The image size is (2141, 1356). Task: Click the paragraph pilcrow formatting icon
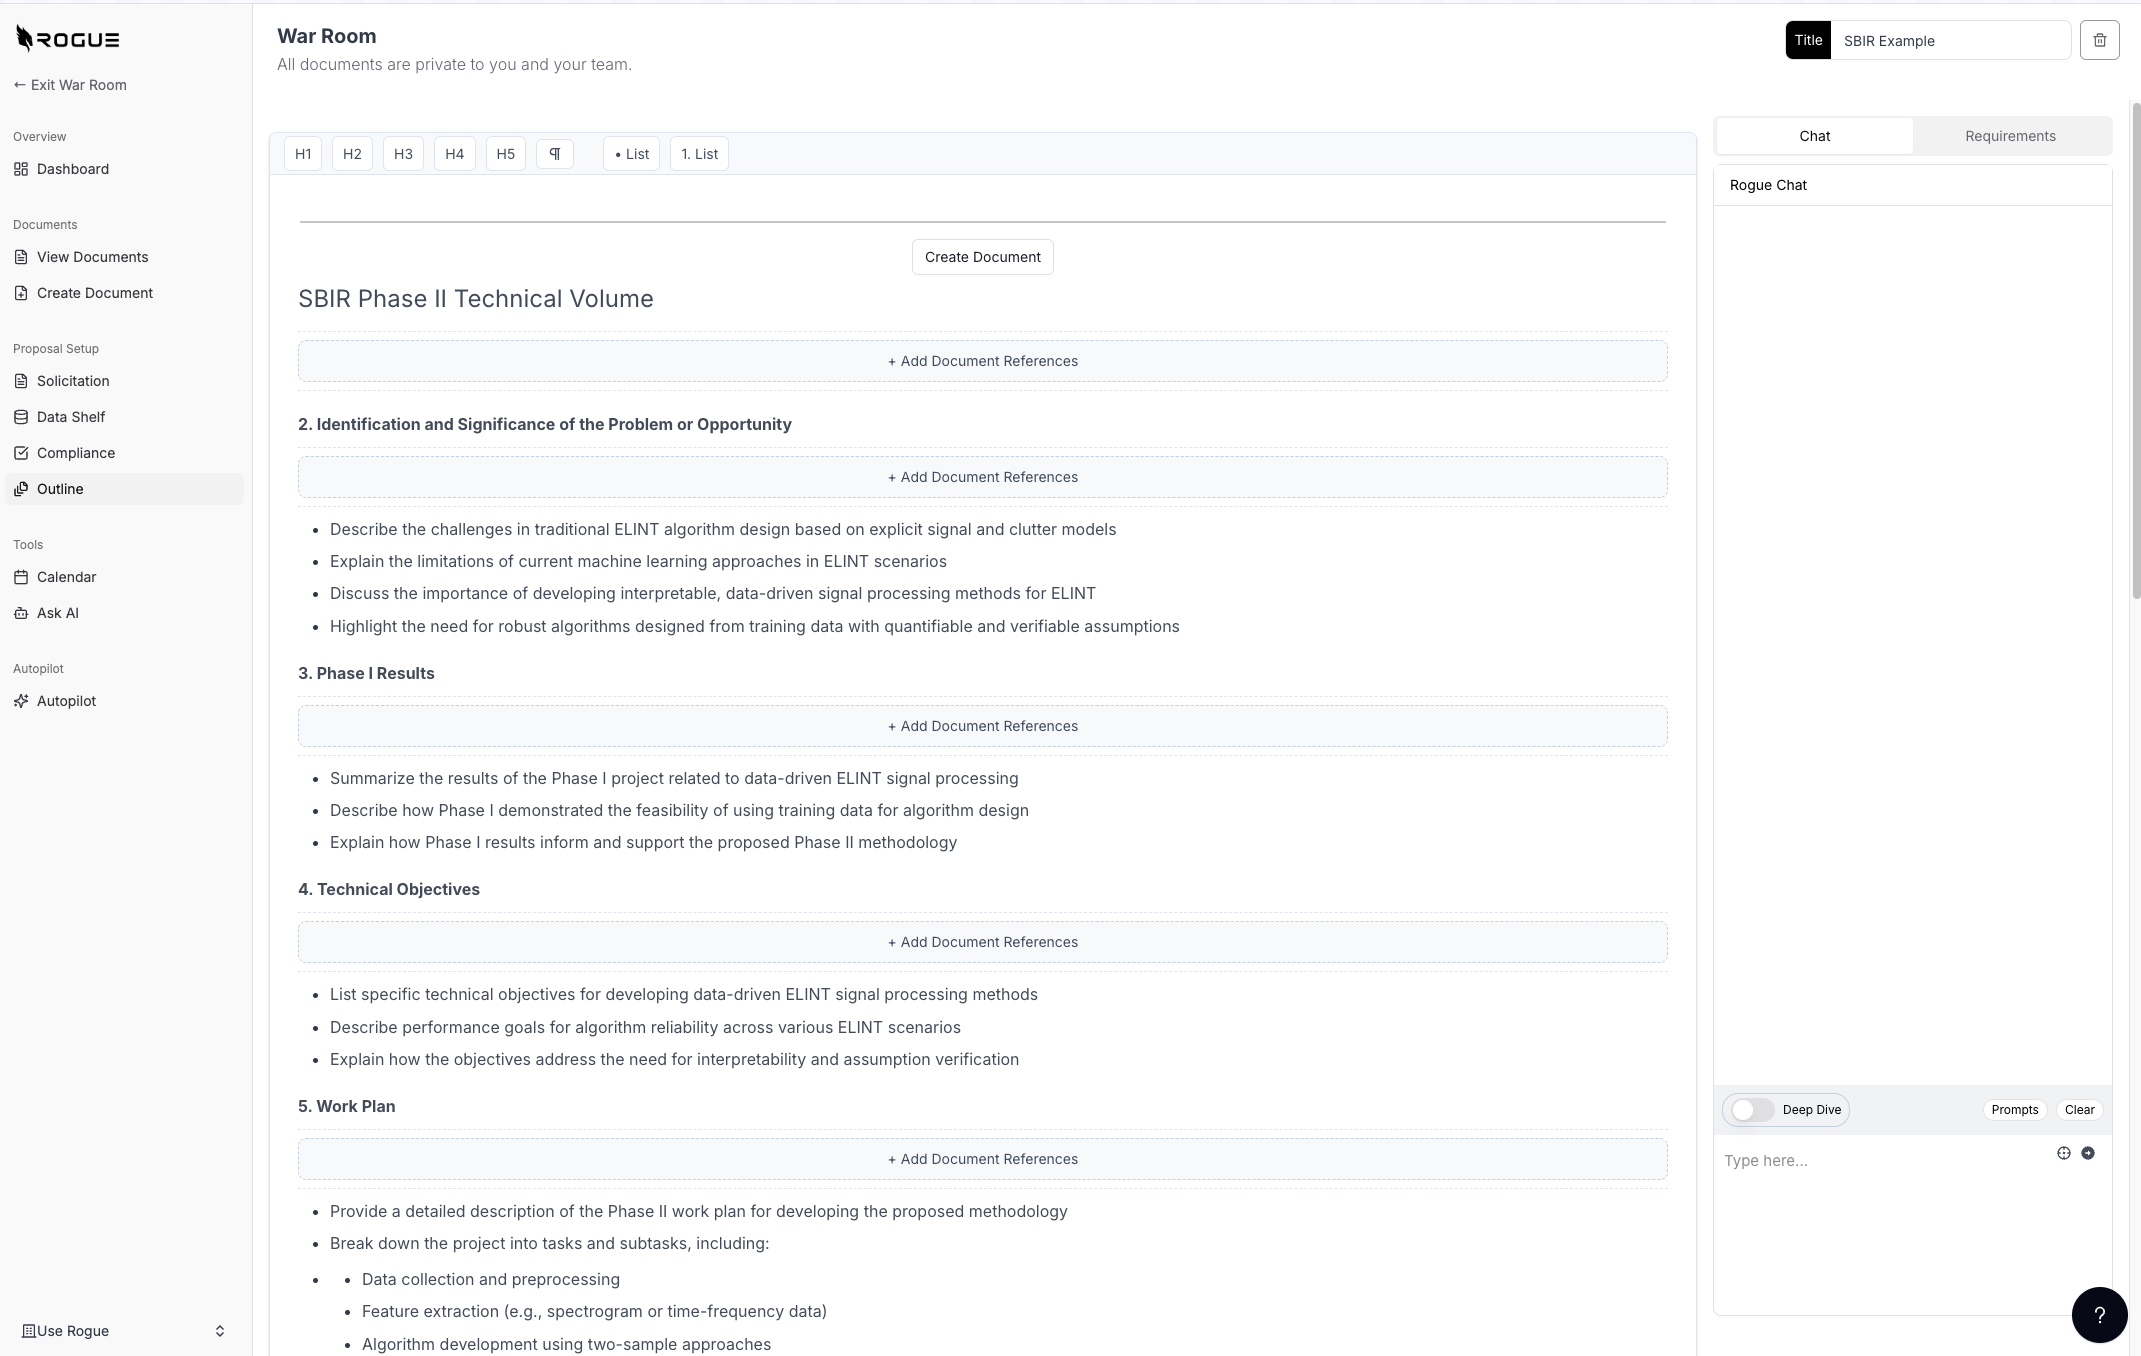pos(555,154)
